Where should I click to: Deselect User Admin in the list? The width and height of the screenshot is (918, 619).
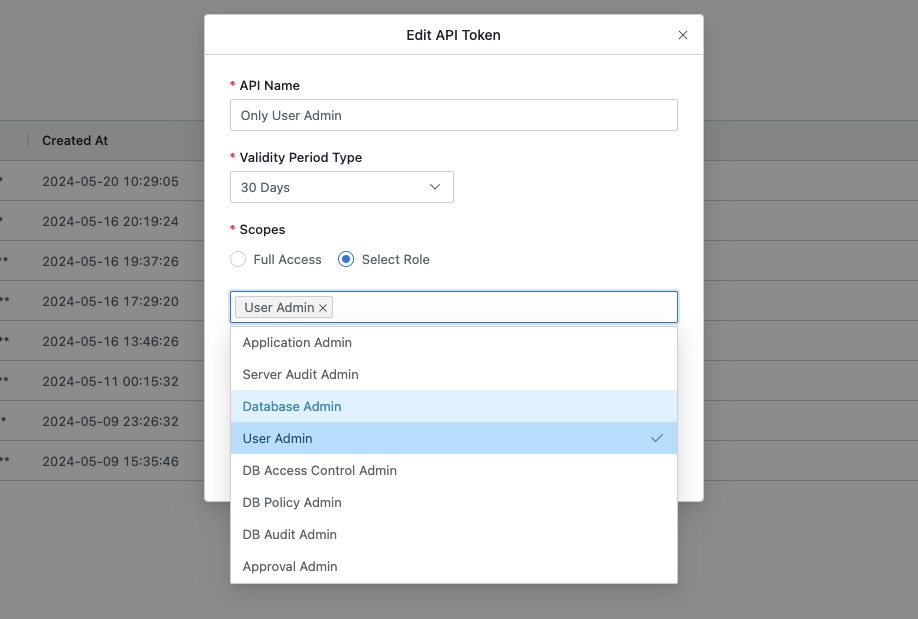[278, 438]
